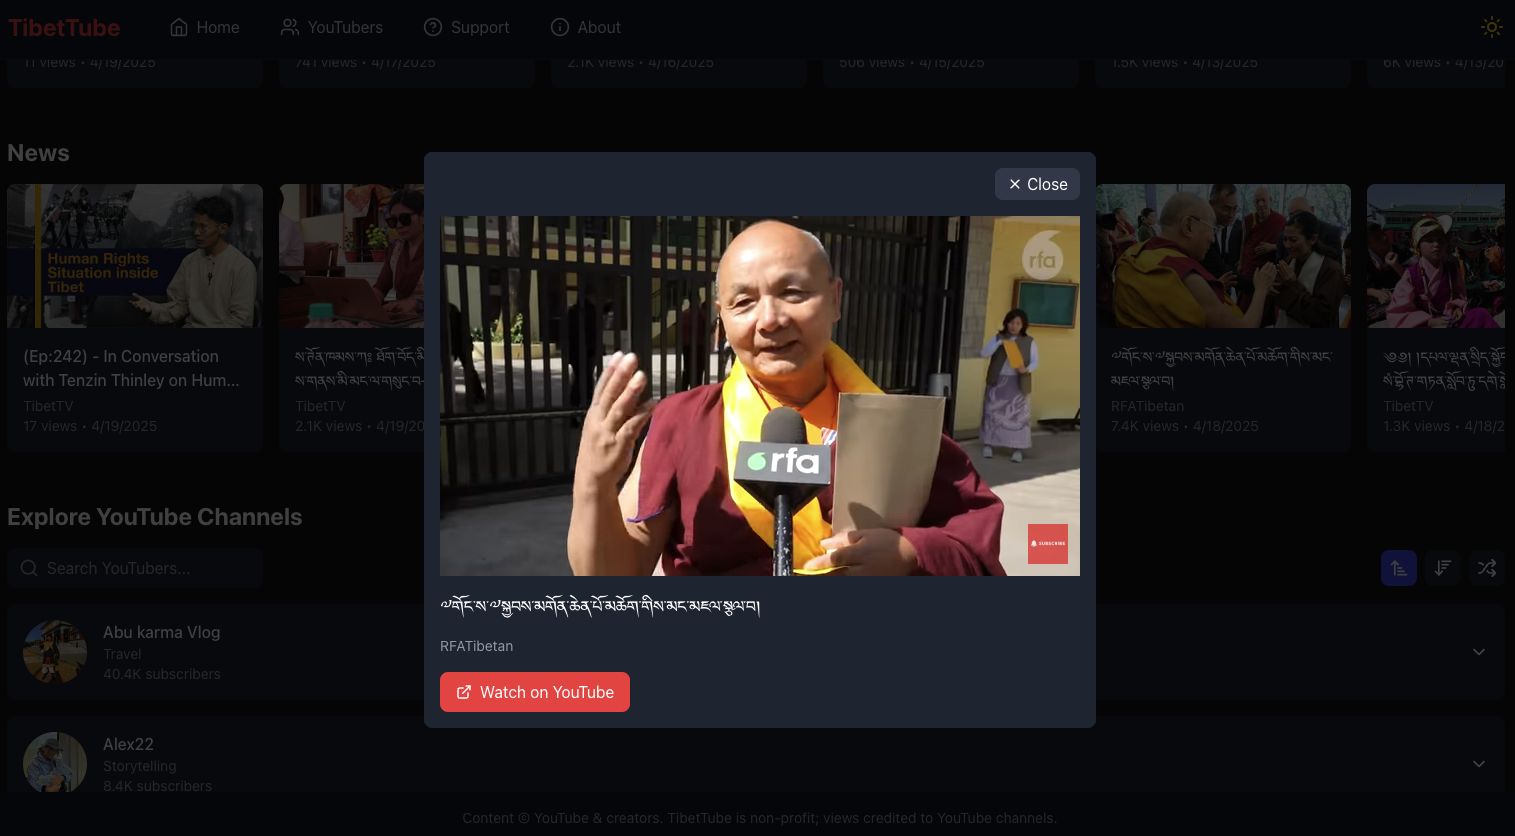Click the Support question mark icon
The width and height of the screenshot is (1515, 836).
(433, 27)
